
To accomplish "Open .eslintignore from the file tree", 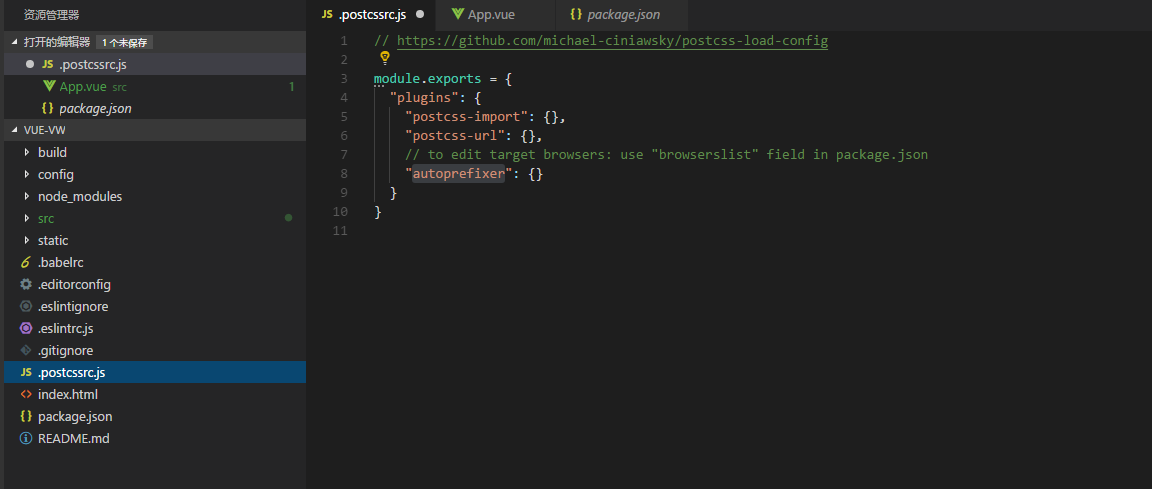I will 155,306.
